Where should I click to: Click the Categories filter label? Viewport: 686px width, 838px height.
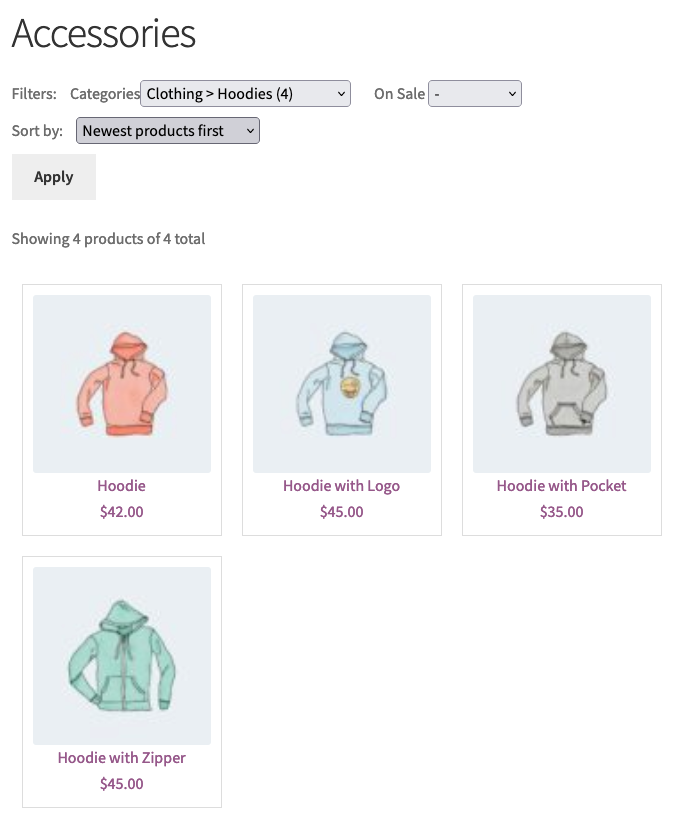coord(104,94)
